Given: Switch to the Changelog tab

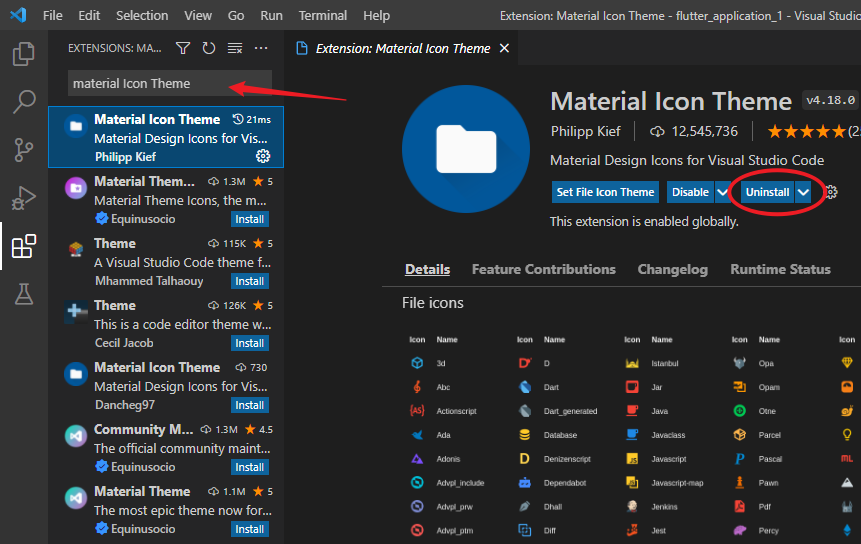Looking at the screenshot, I should coord(673,270).
